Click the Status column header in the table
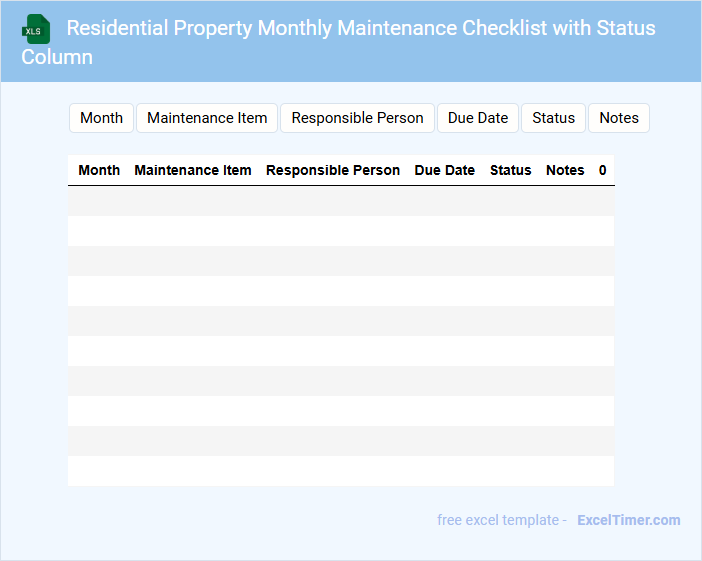702x561 pixels. pos(511,170)
